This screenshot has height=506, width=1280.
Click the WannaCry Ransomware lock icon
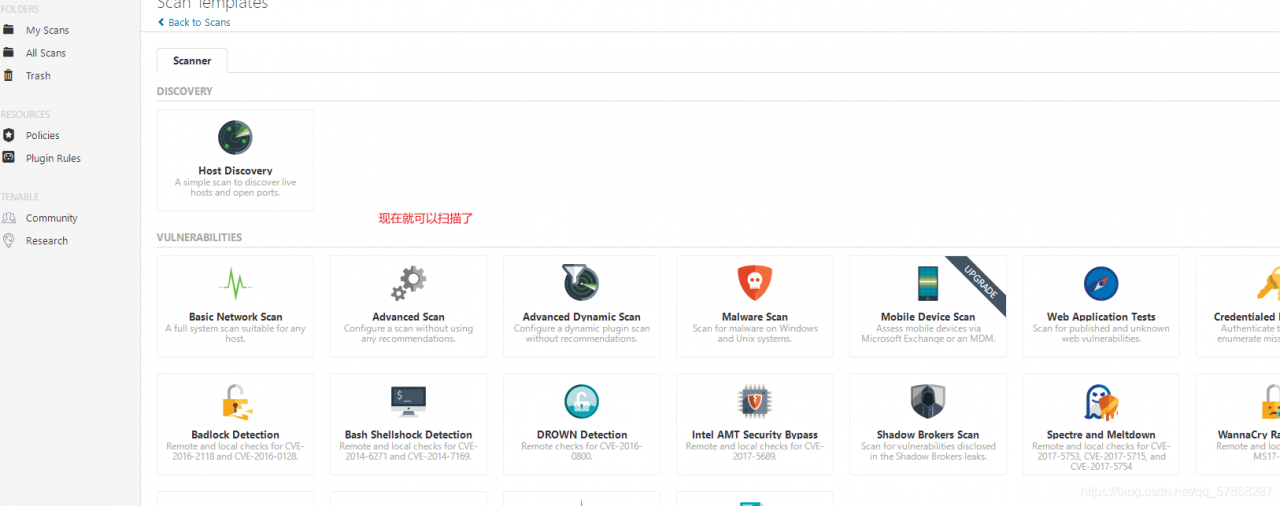pyautogui.click(x=1270, y=401)
